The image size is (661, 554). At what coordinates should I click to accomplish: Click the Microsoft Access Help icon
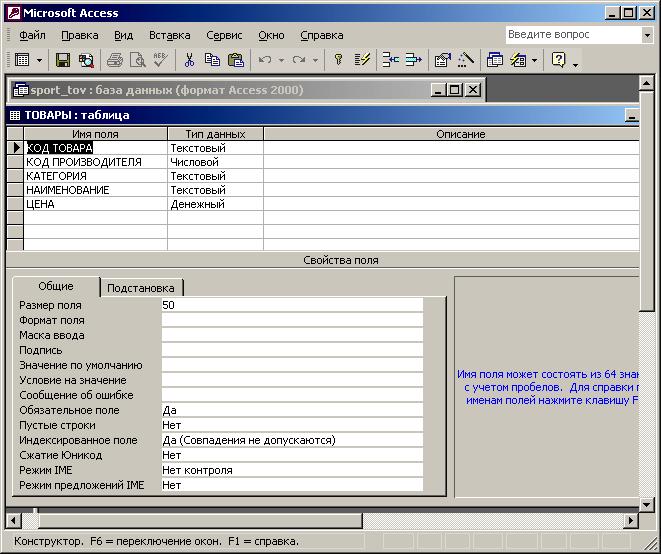coord(559,60)
